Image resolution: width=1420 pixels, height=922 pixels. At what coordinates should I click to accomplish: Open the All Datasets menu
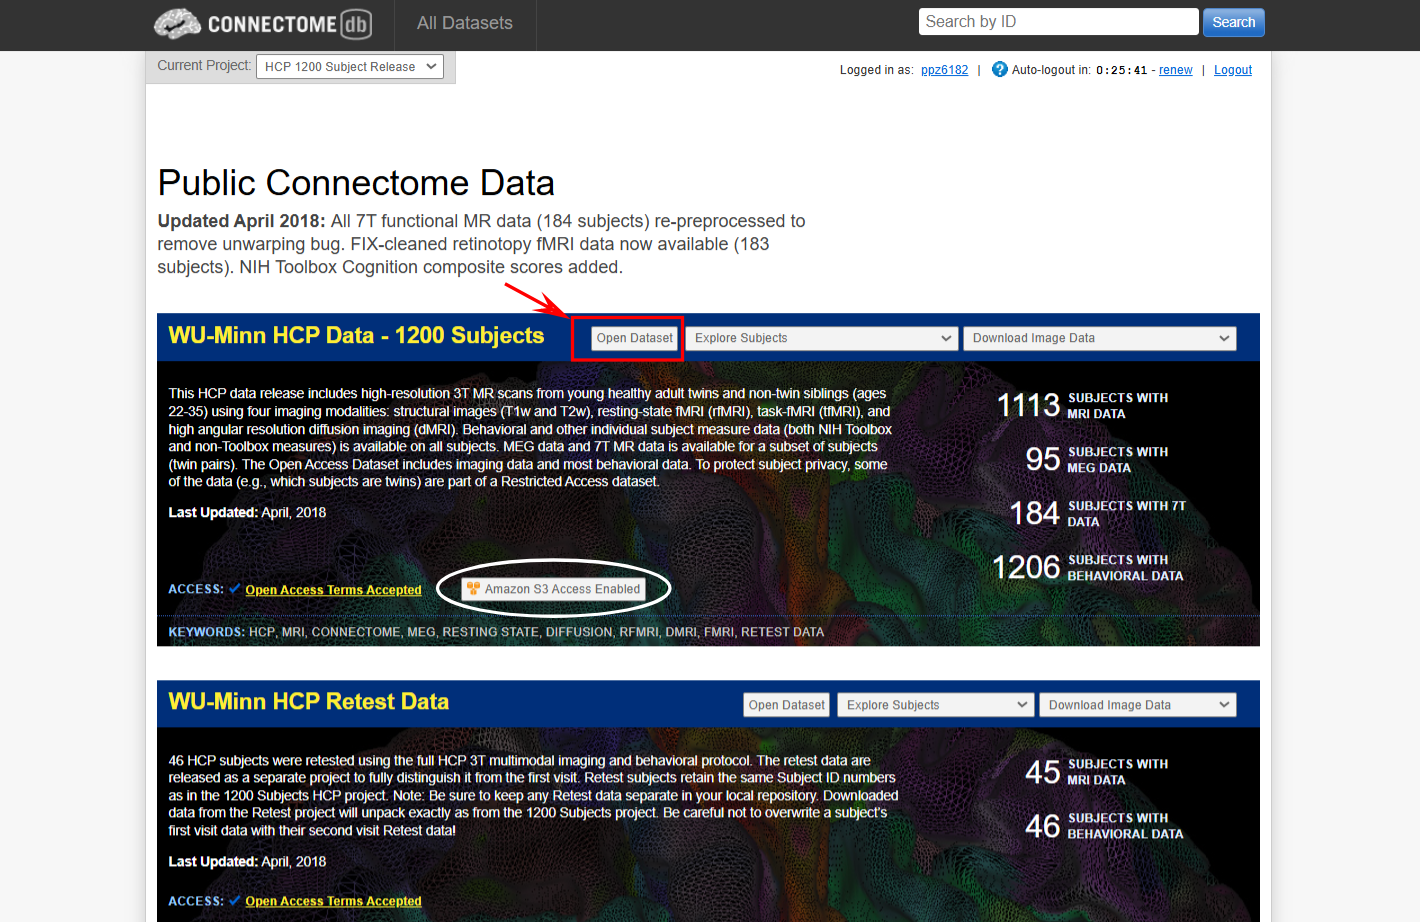pyautogui.click(x=465, y=23)
